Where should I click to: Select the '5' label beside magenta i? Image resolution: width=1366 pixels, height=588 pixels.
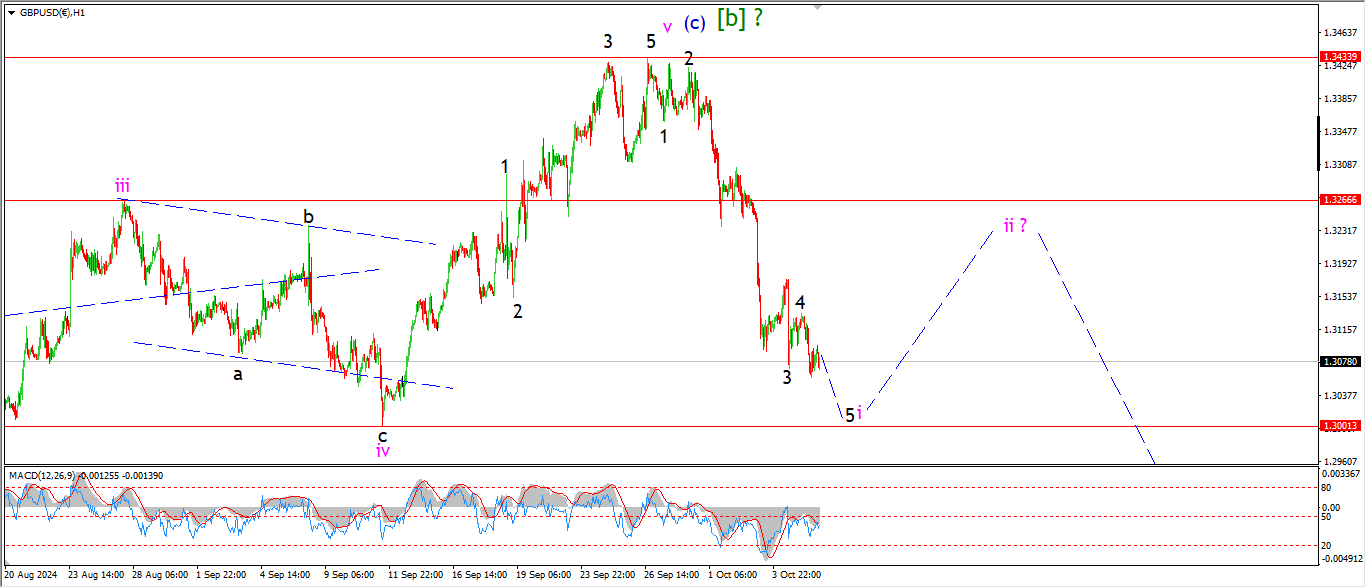coord(849,414)
